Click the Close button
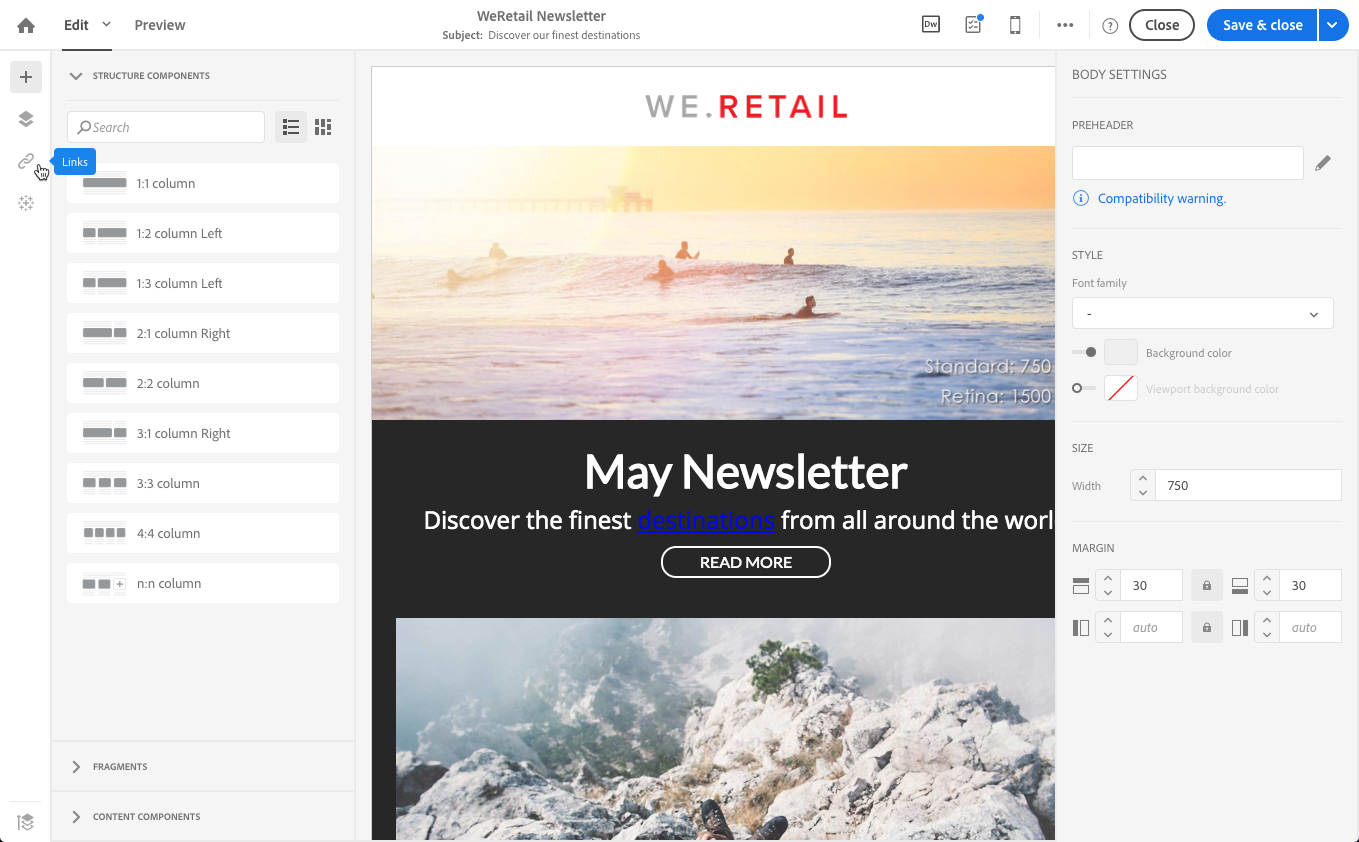The height and width of the screenshot is (842, 1359). [1162, 25]
